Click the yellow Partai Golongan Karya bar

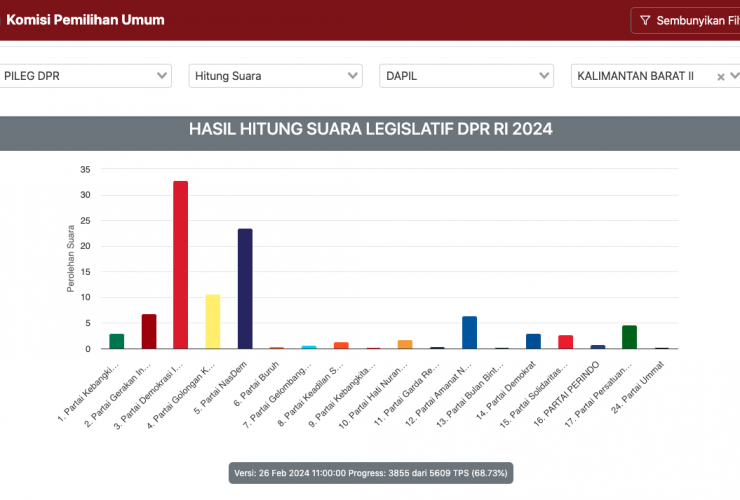[x=213, y=322]
